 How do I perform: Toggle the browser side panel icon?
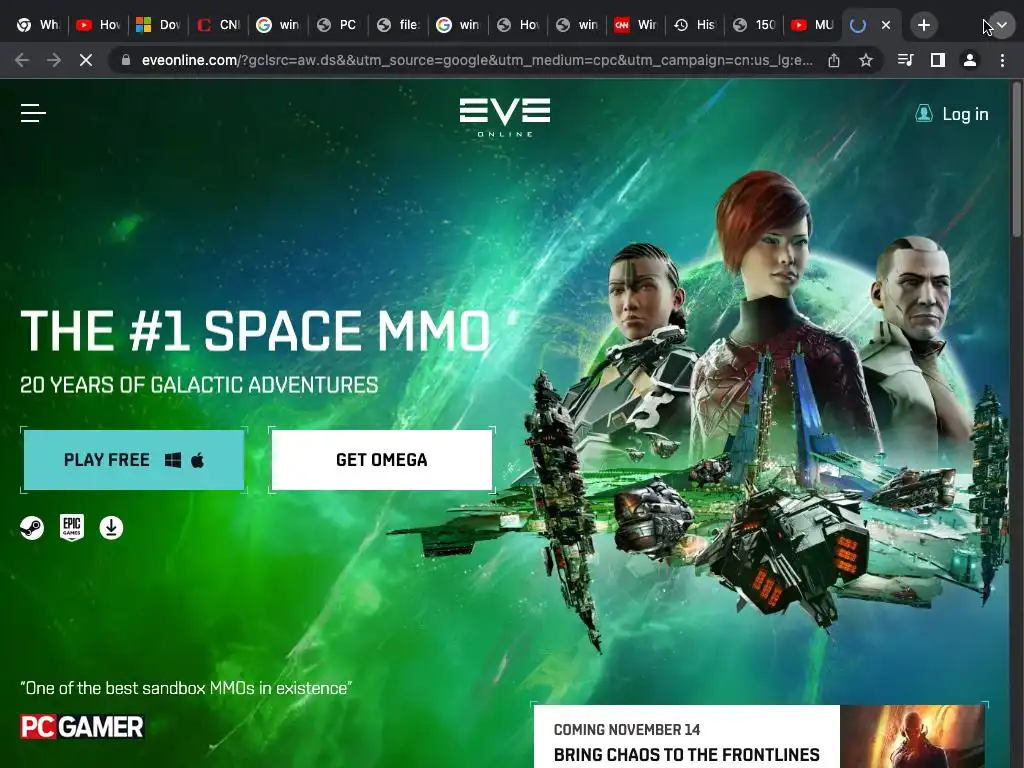[x=938, y=60]
